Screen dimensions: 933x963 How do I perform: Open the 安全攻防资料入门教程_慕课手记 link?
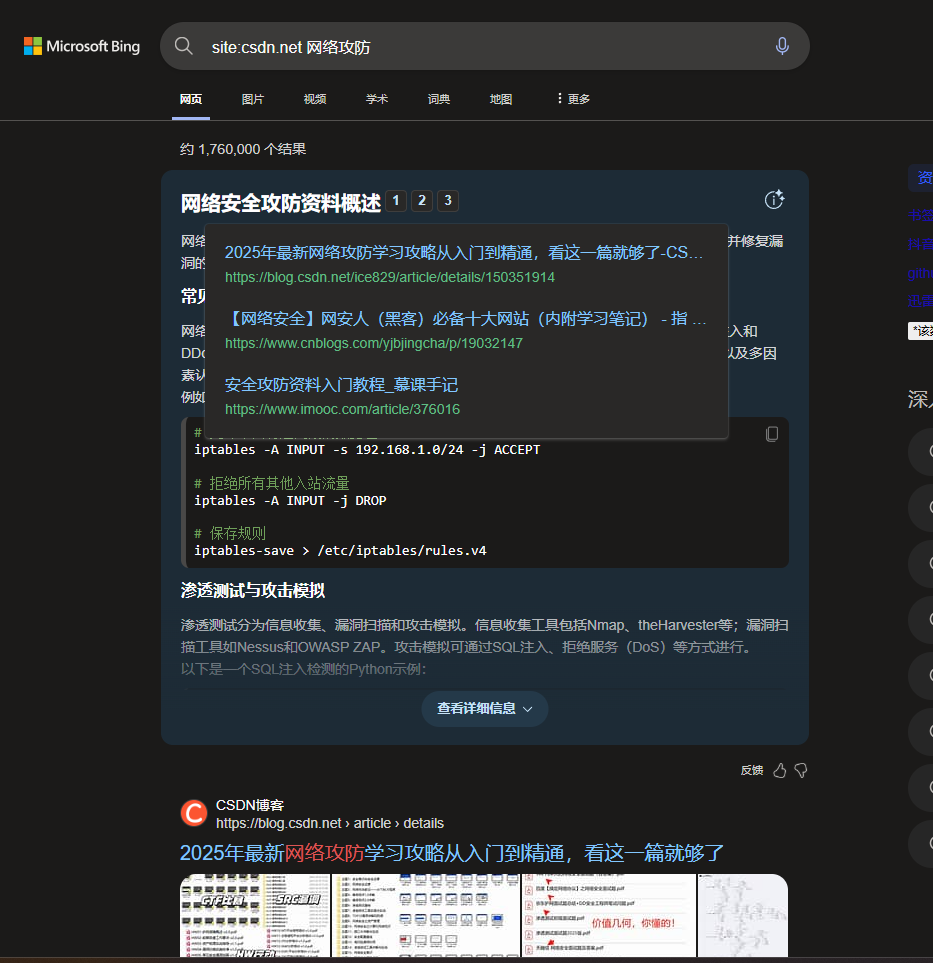pyautogui.click(x=341, y=385)
